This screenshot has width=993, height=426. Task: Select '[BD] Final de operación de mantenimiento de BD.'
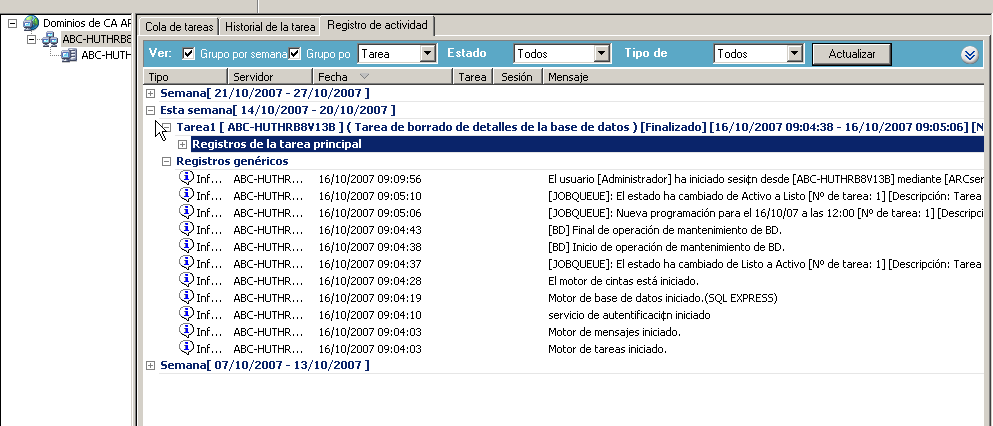[x=665, y=229]
